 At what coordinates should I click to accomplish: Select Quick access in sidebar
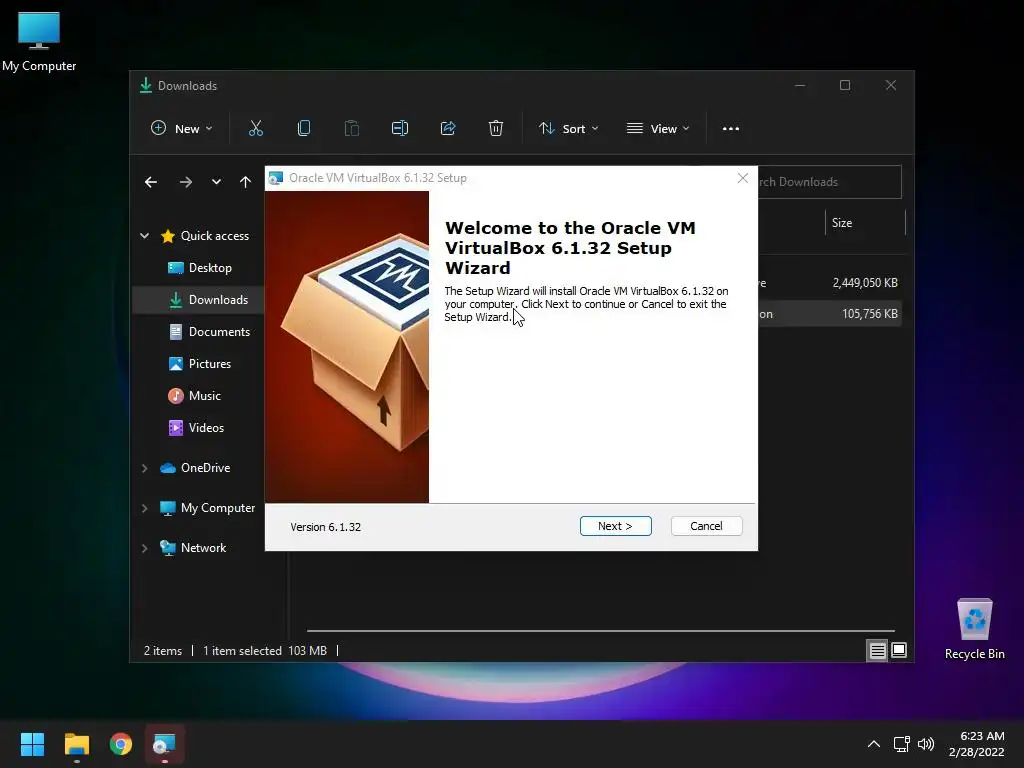[205, 236]
